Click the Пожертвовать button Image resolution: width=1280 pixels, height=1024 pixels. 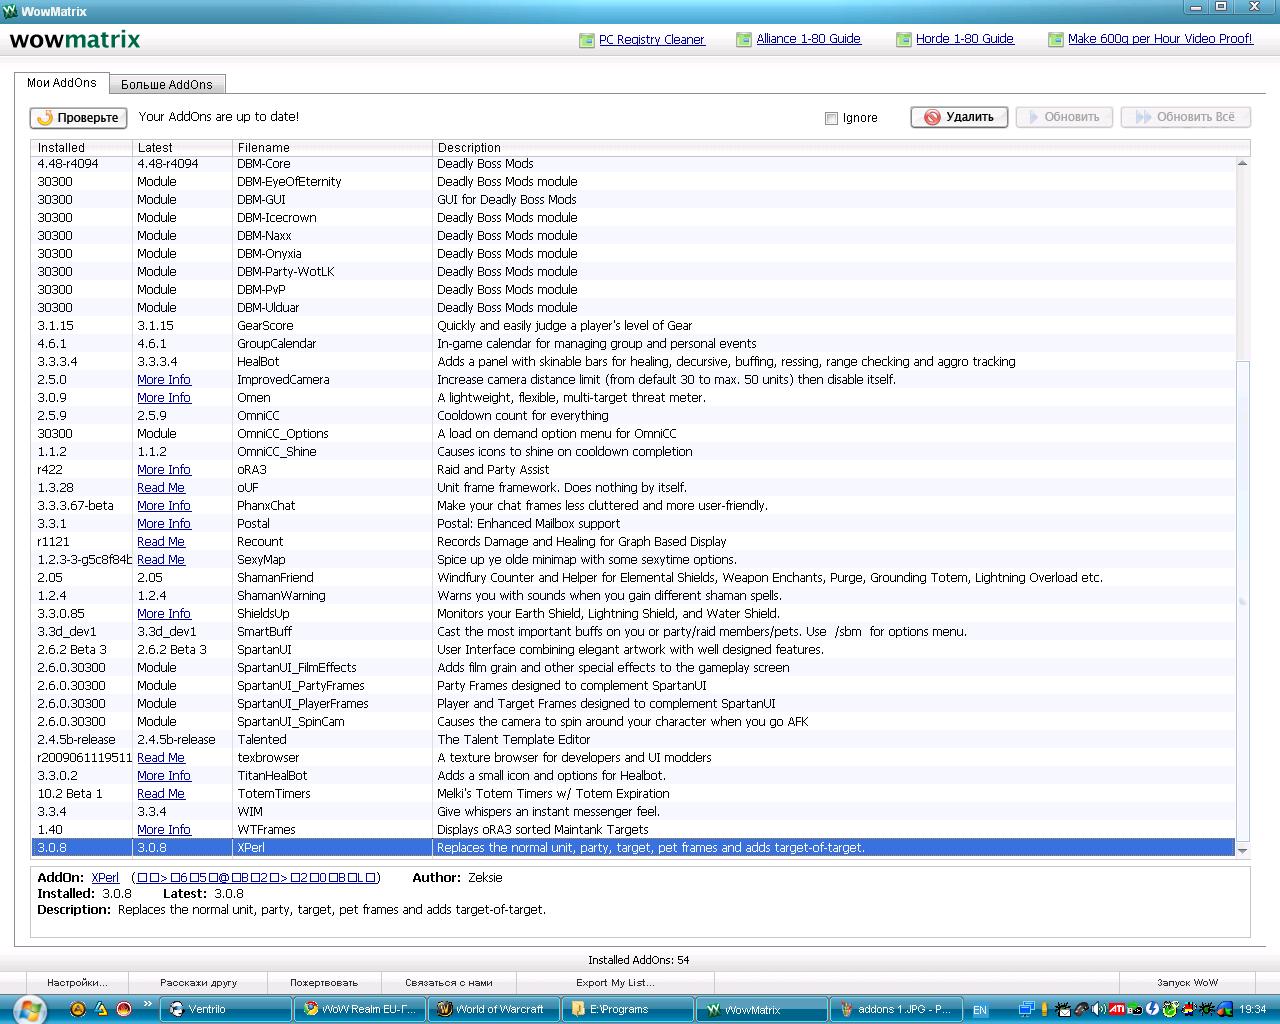[x=323, y=982]
